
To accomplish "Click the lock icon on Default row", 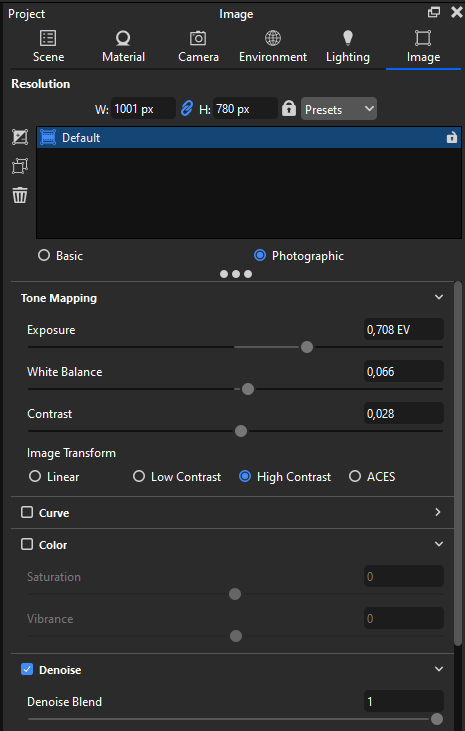I will pyautogui.click(x=451, y=138).
